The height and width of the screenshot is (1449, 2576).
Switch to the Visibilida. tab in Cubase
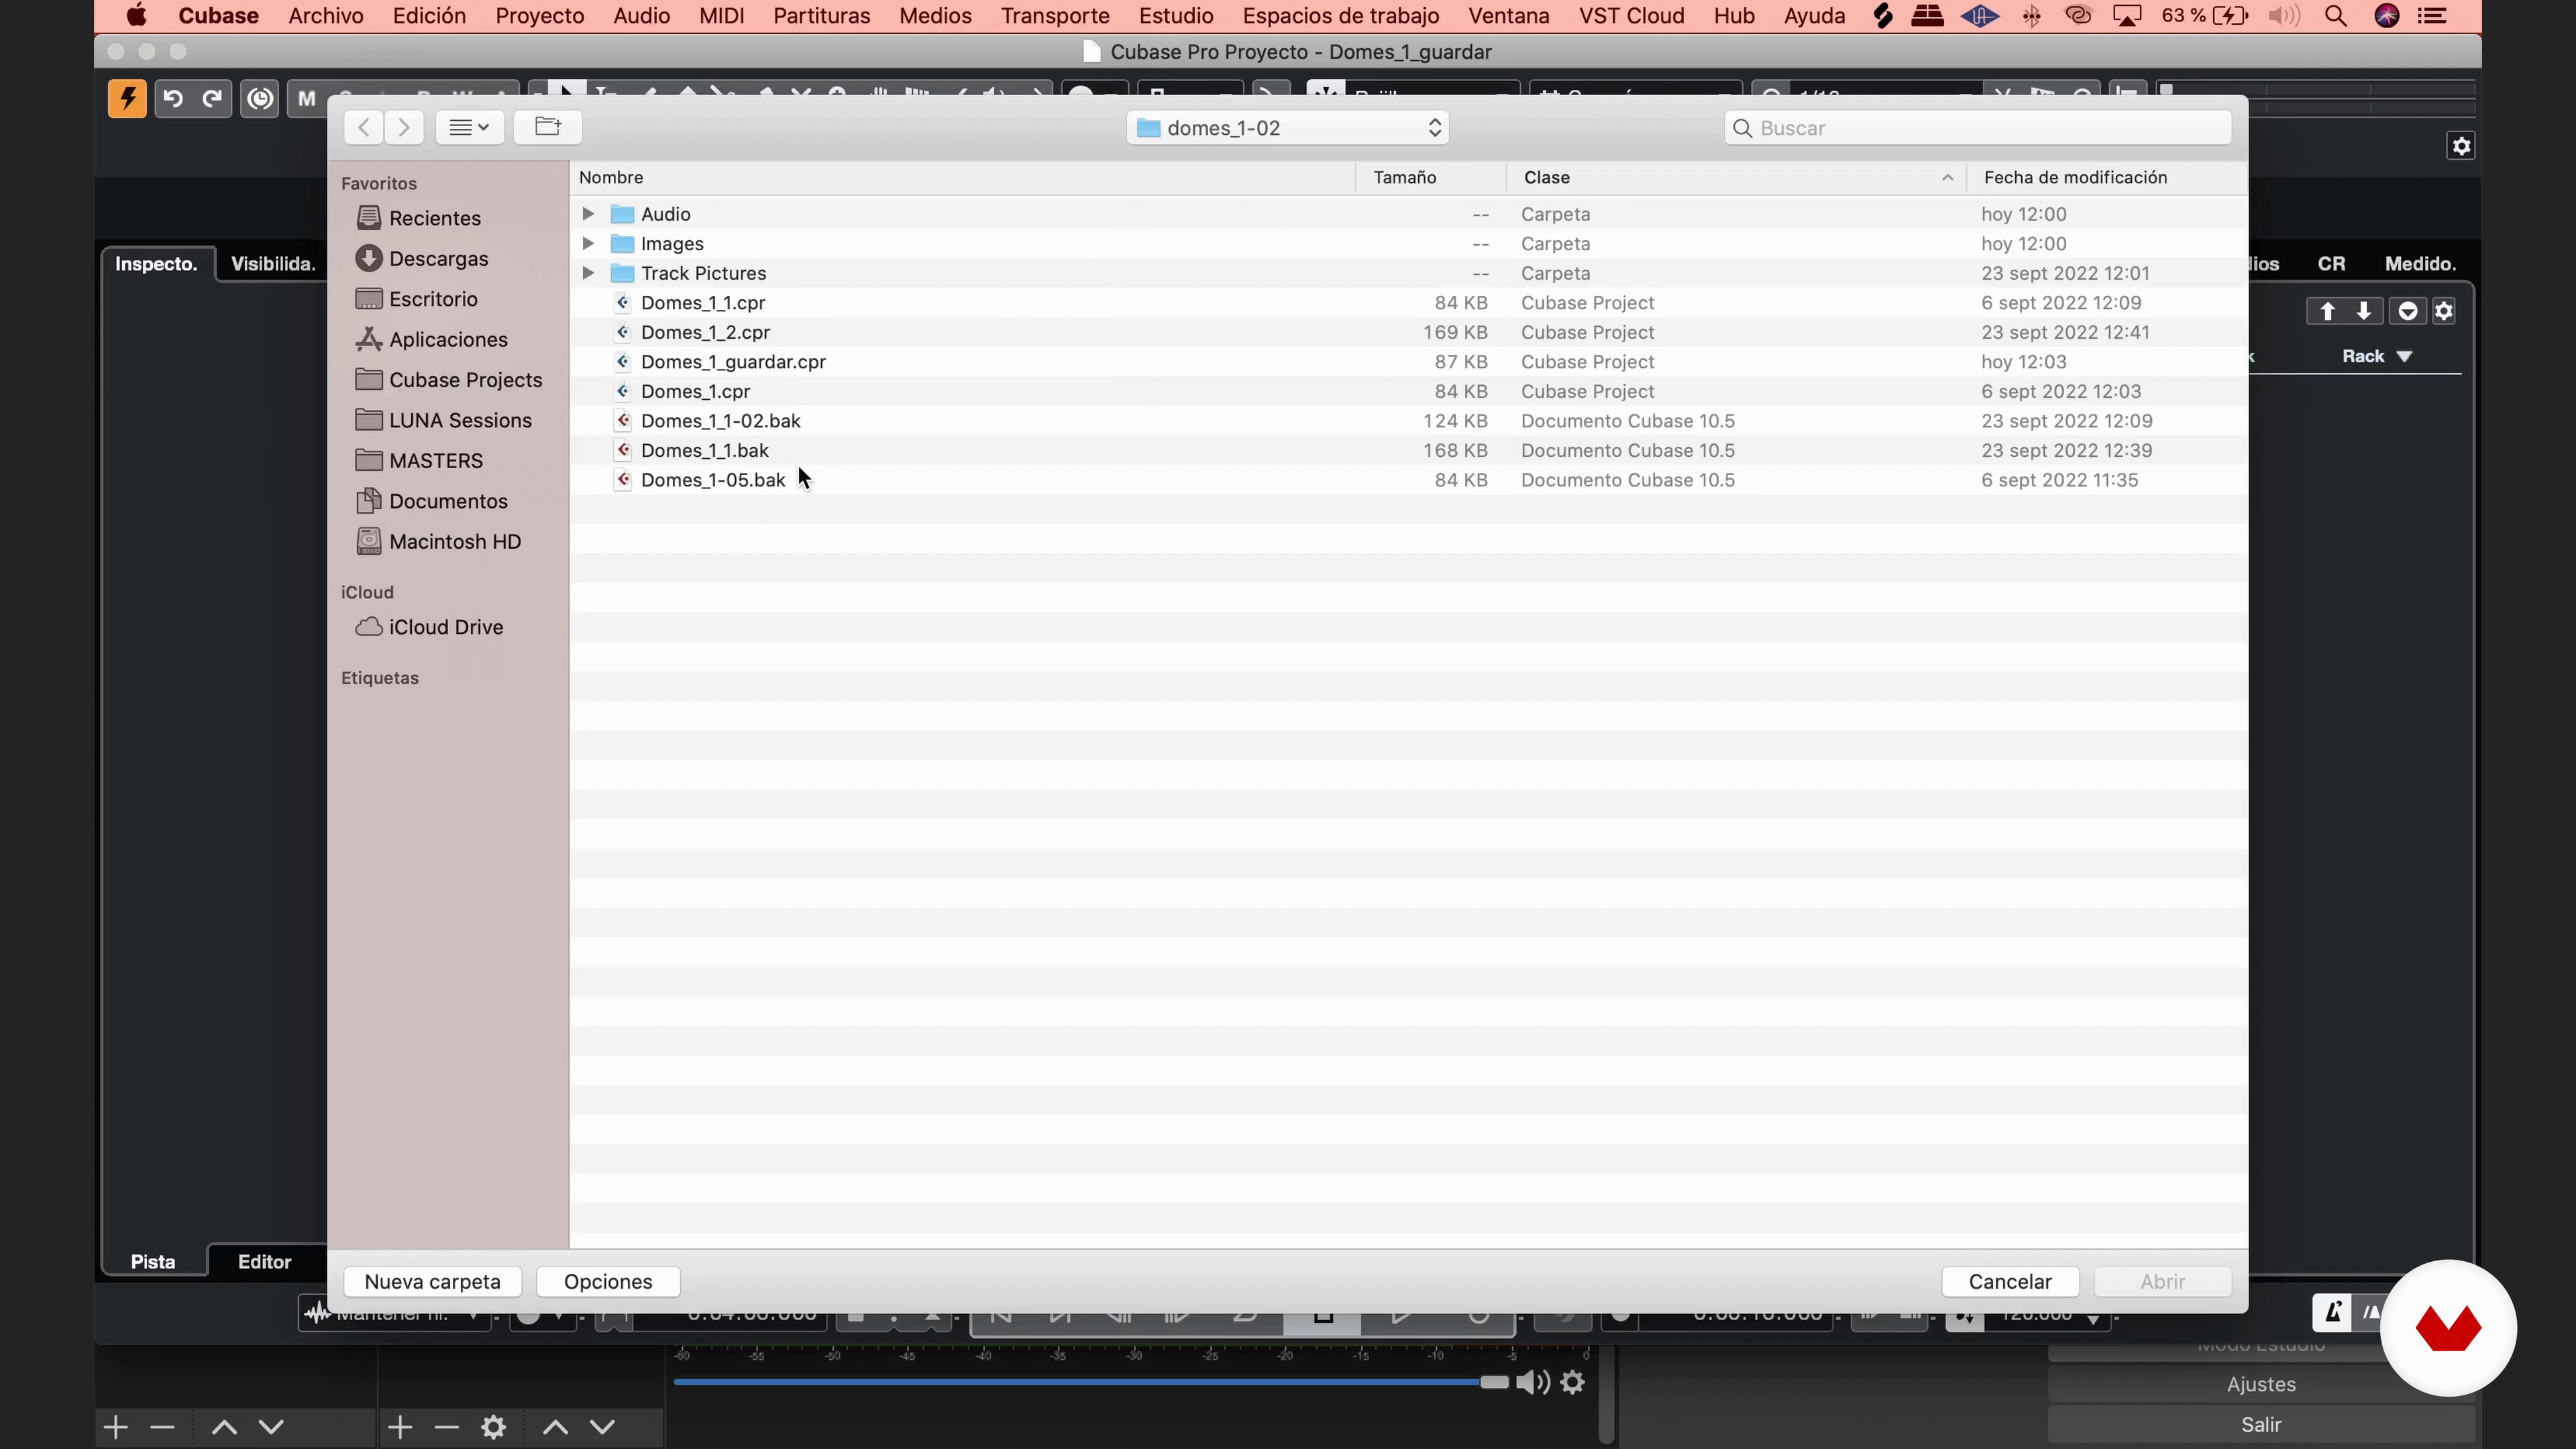272,264
